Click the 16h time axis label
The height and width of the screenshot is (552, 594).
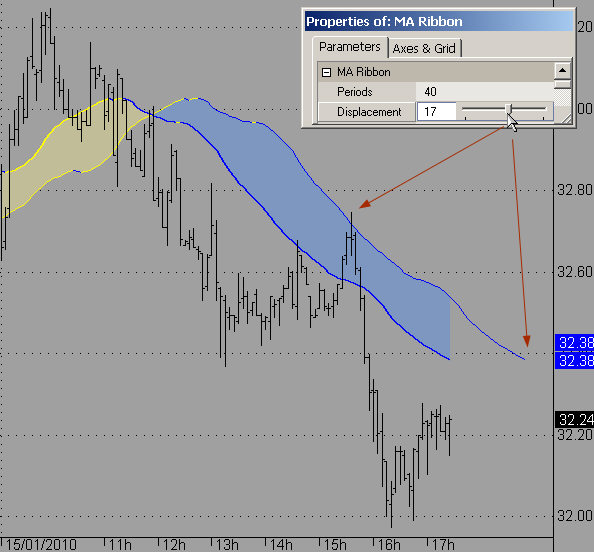tap(389, 545)
